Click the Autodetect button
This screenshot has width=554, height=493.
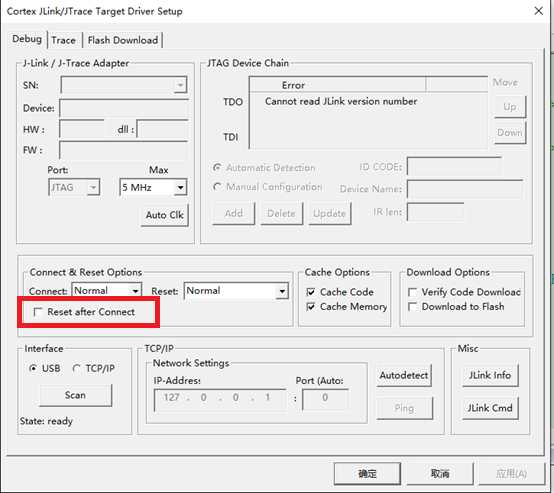click(x=404, y=375)
